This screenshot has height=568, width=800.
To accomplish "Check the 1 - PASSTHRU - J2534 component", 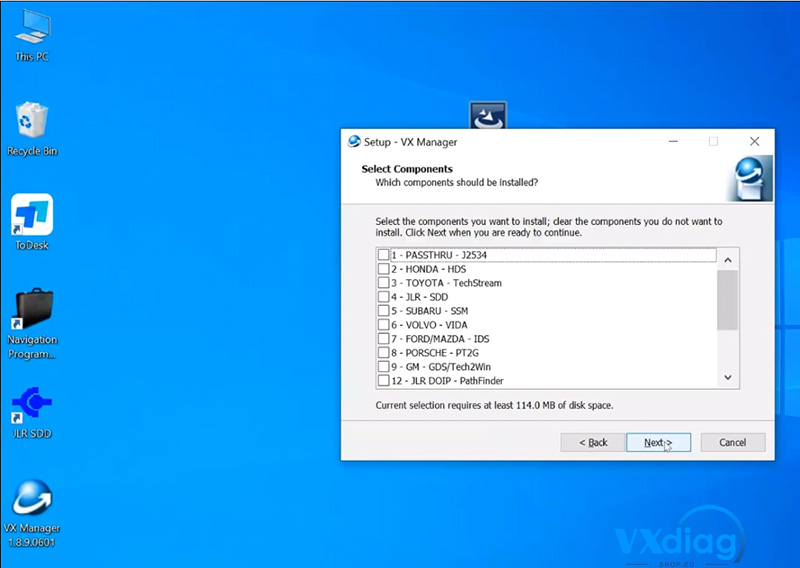I will (383, 254).
